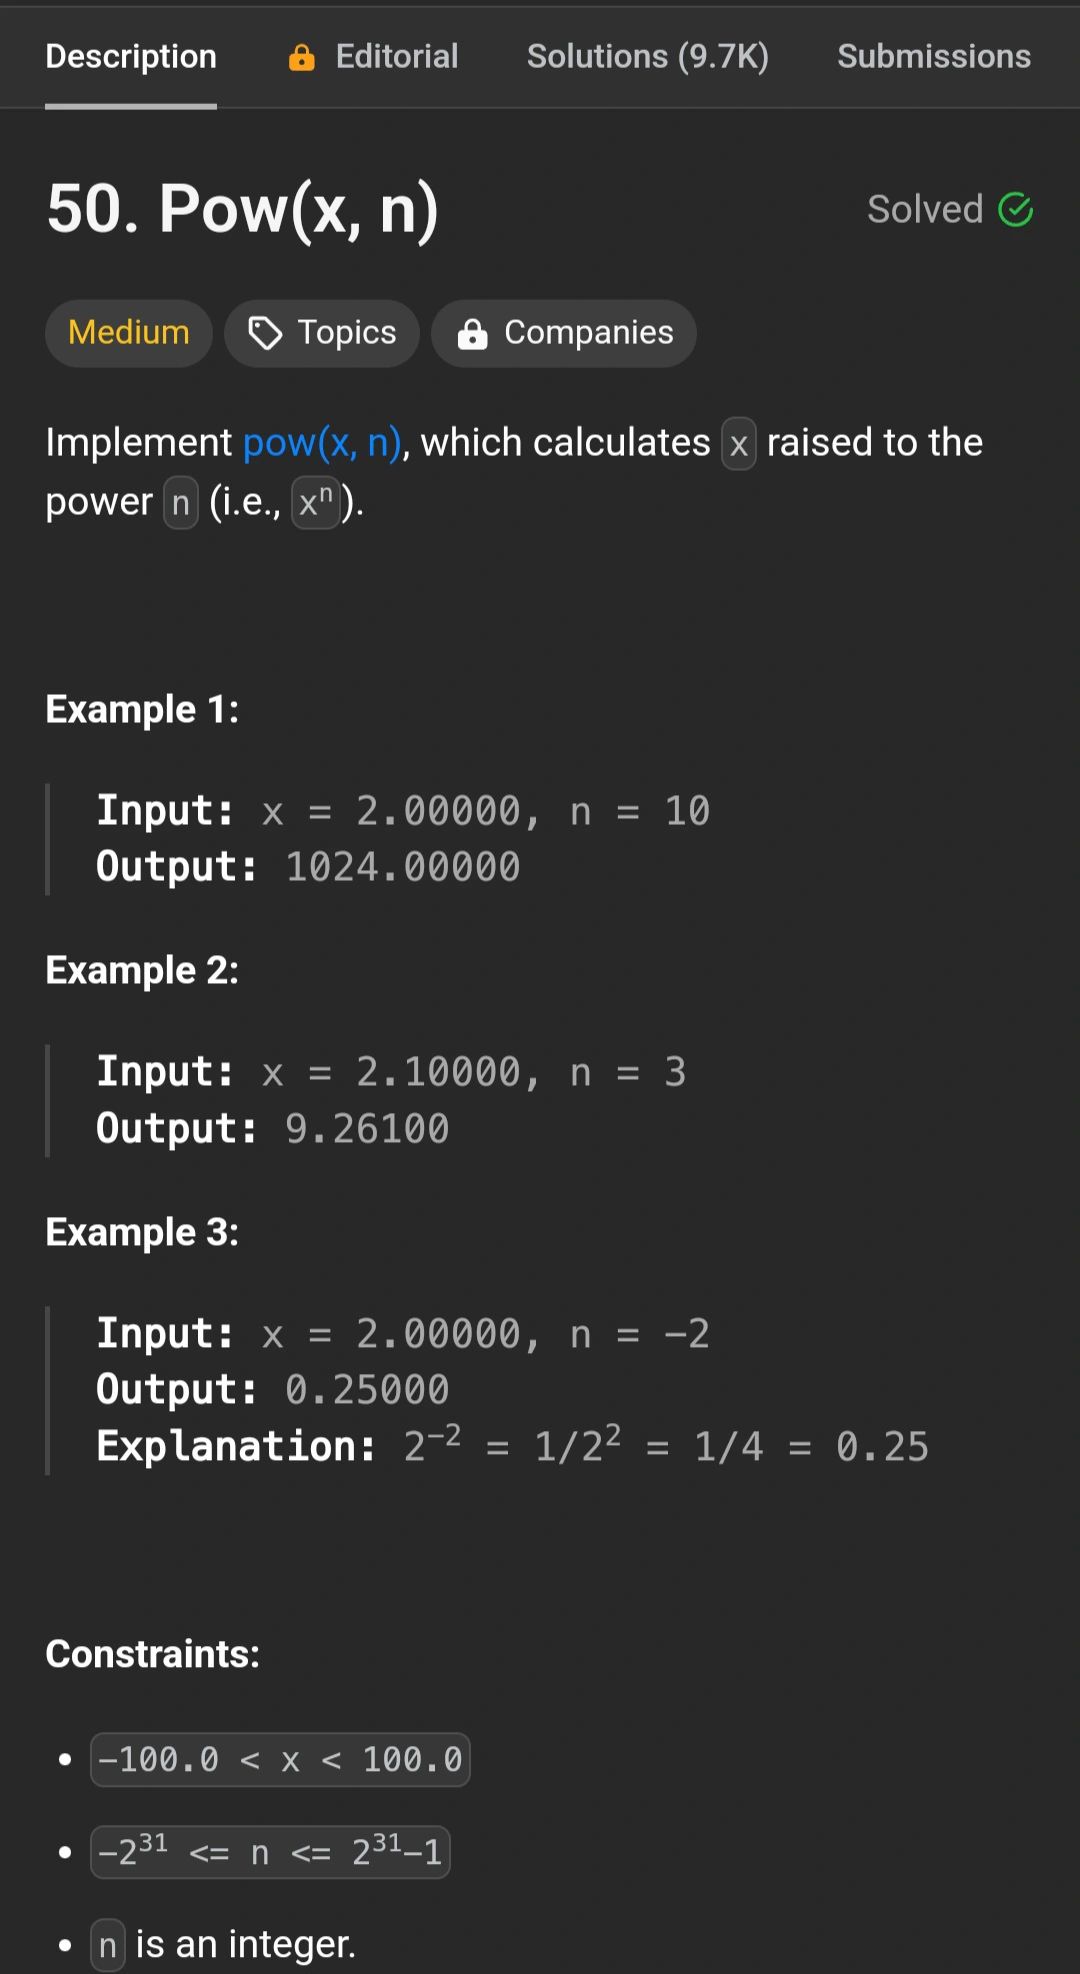Click the orange lock icon beside Editorial
This screenshot has width=1080, height=1974.
301,58
